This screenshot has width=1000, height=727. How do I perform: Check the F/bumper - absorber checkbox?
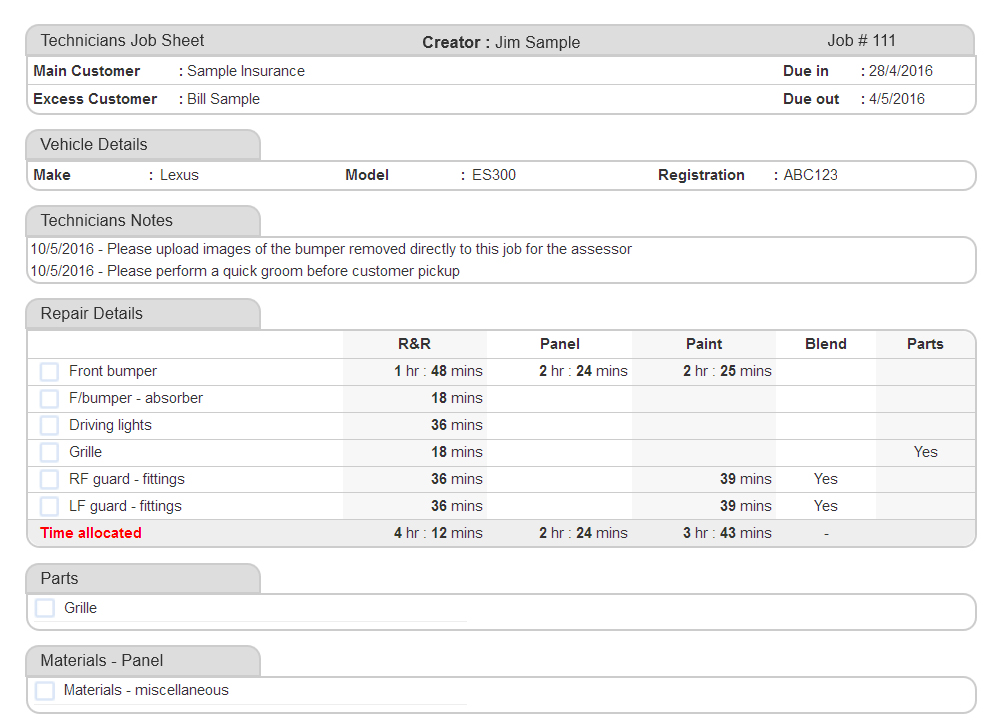point(49,399)
